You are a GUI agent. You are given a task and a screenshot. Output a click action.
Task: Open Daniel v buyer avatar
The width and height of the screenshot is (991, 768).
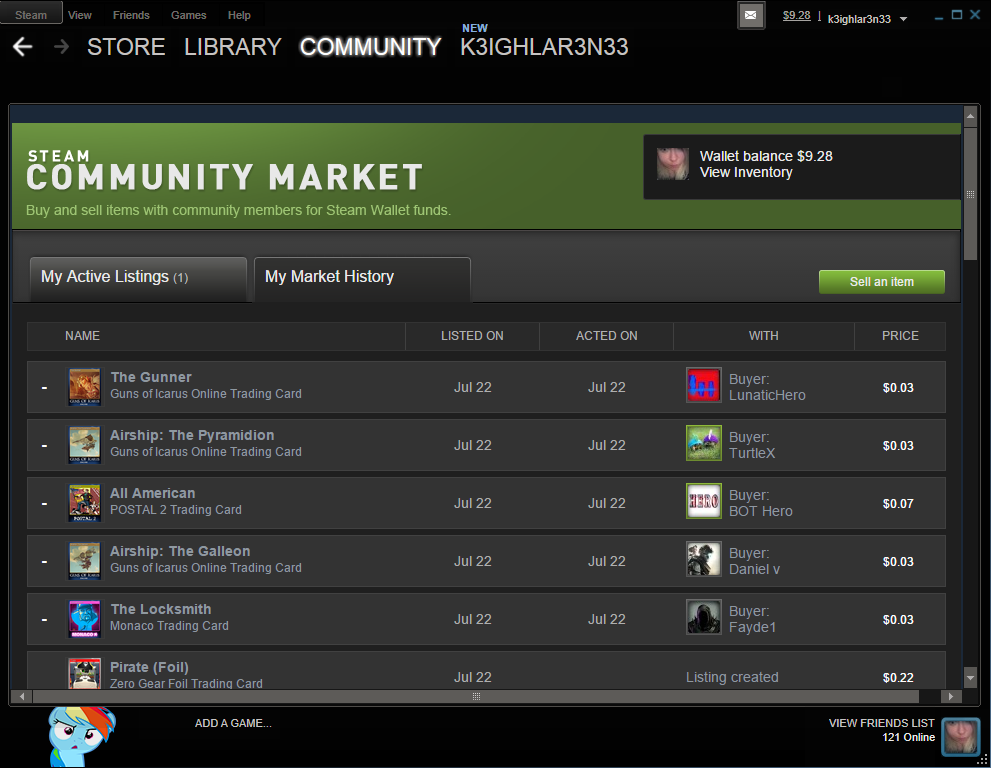pyautogui.click(x=703, y=559)
